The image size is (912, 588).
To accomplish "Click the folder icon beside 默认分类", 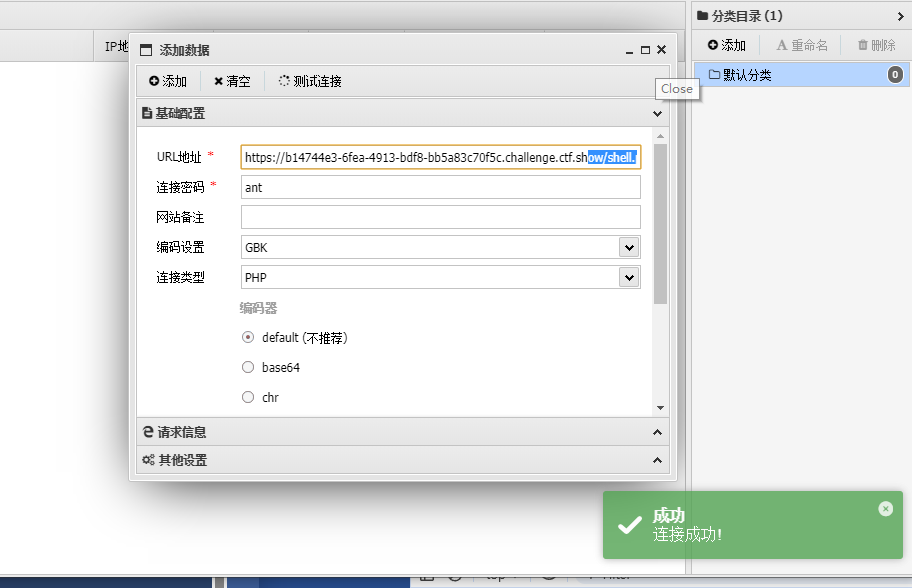I will 714,74.
